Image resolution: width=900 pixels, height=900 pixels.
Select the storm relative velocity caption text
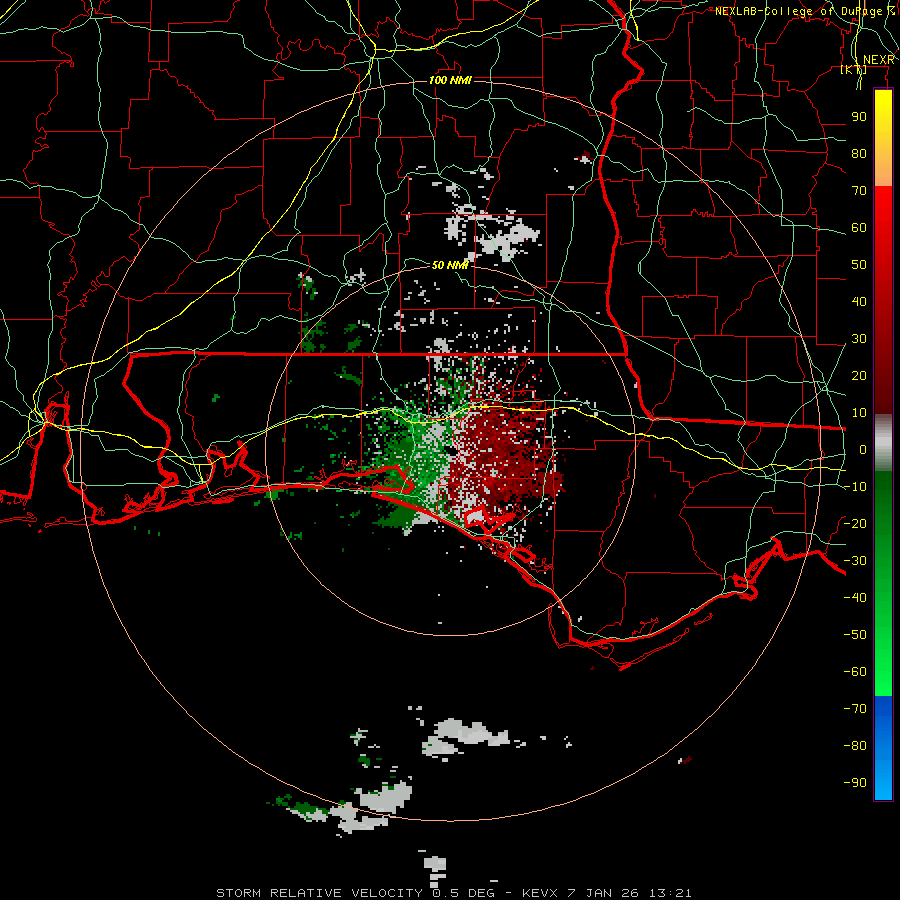click(453, 893)
